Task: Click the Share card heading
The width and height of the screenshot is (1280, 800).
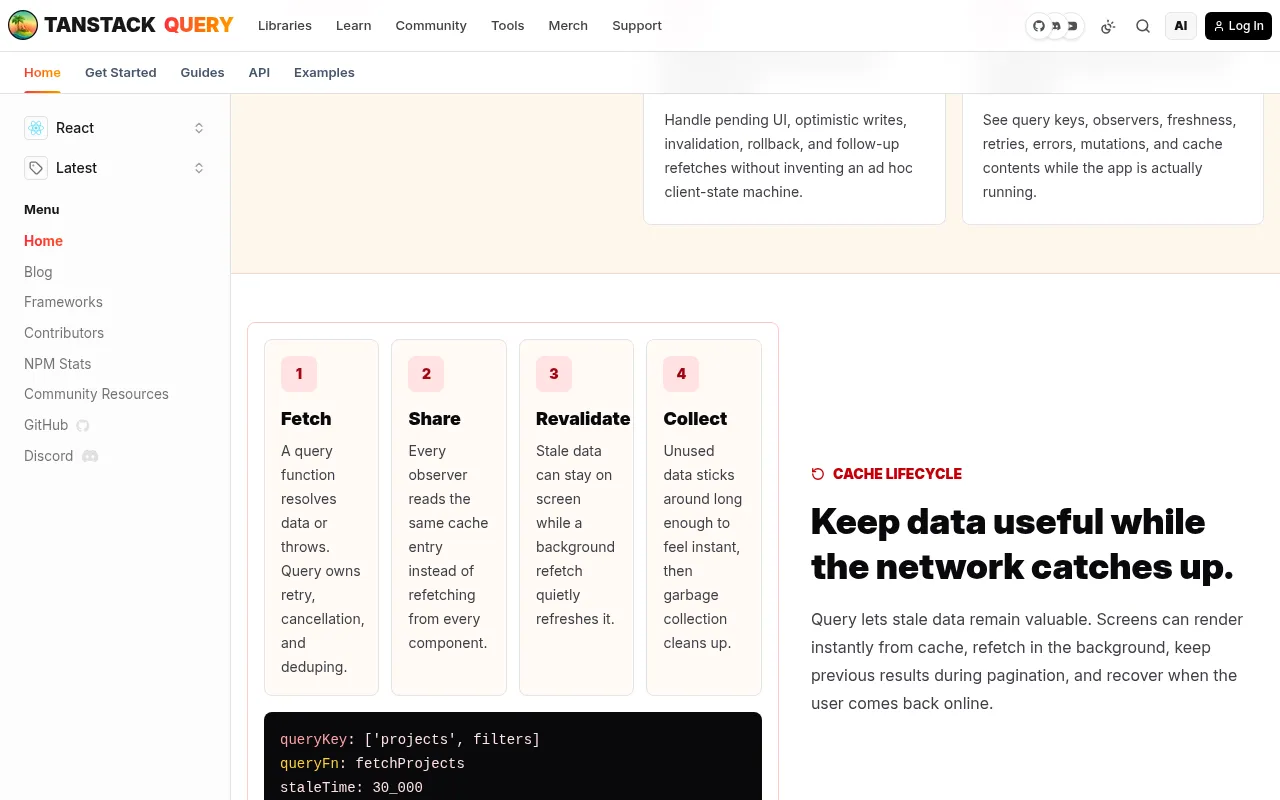Action: coord(434,419)
